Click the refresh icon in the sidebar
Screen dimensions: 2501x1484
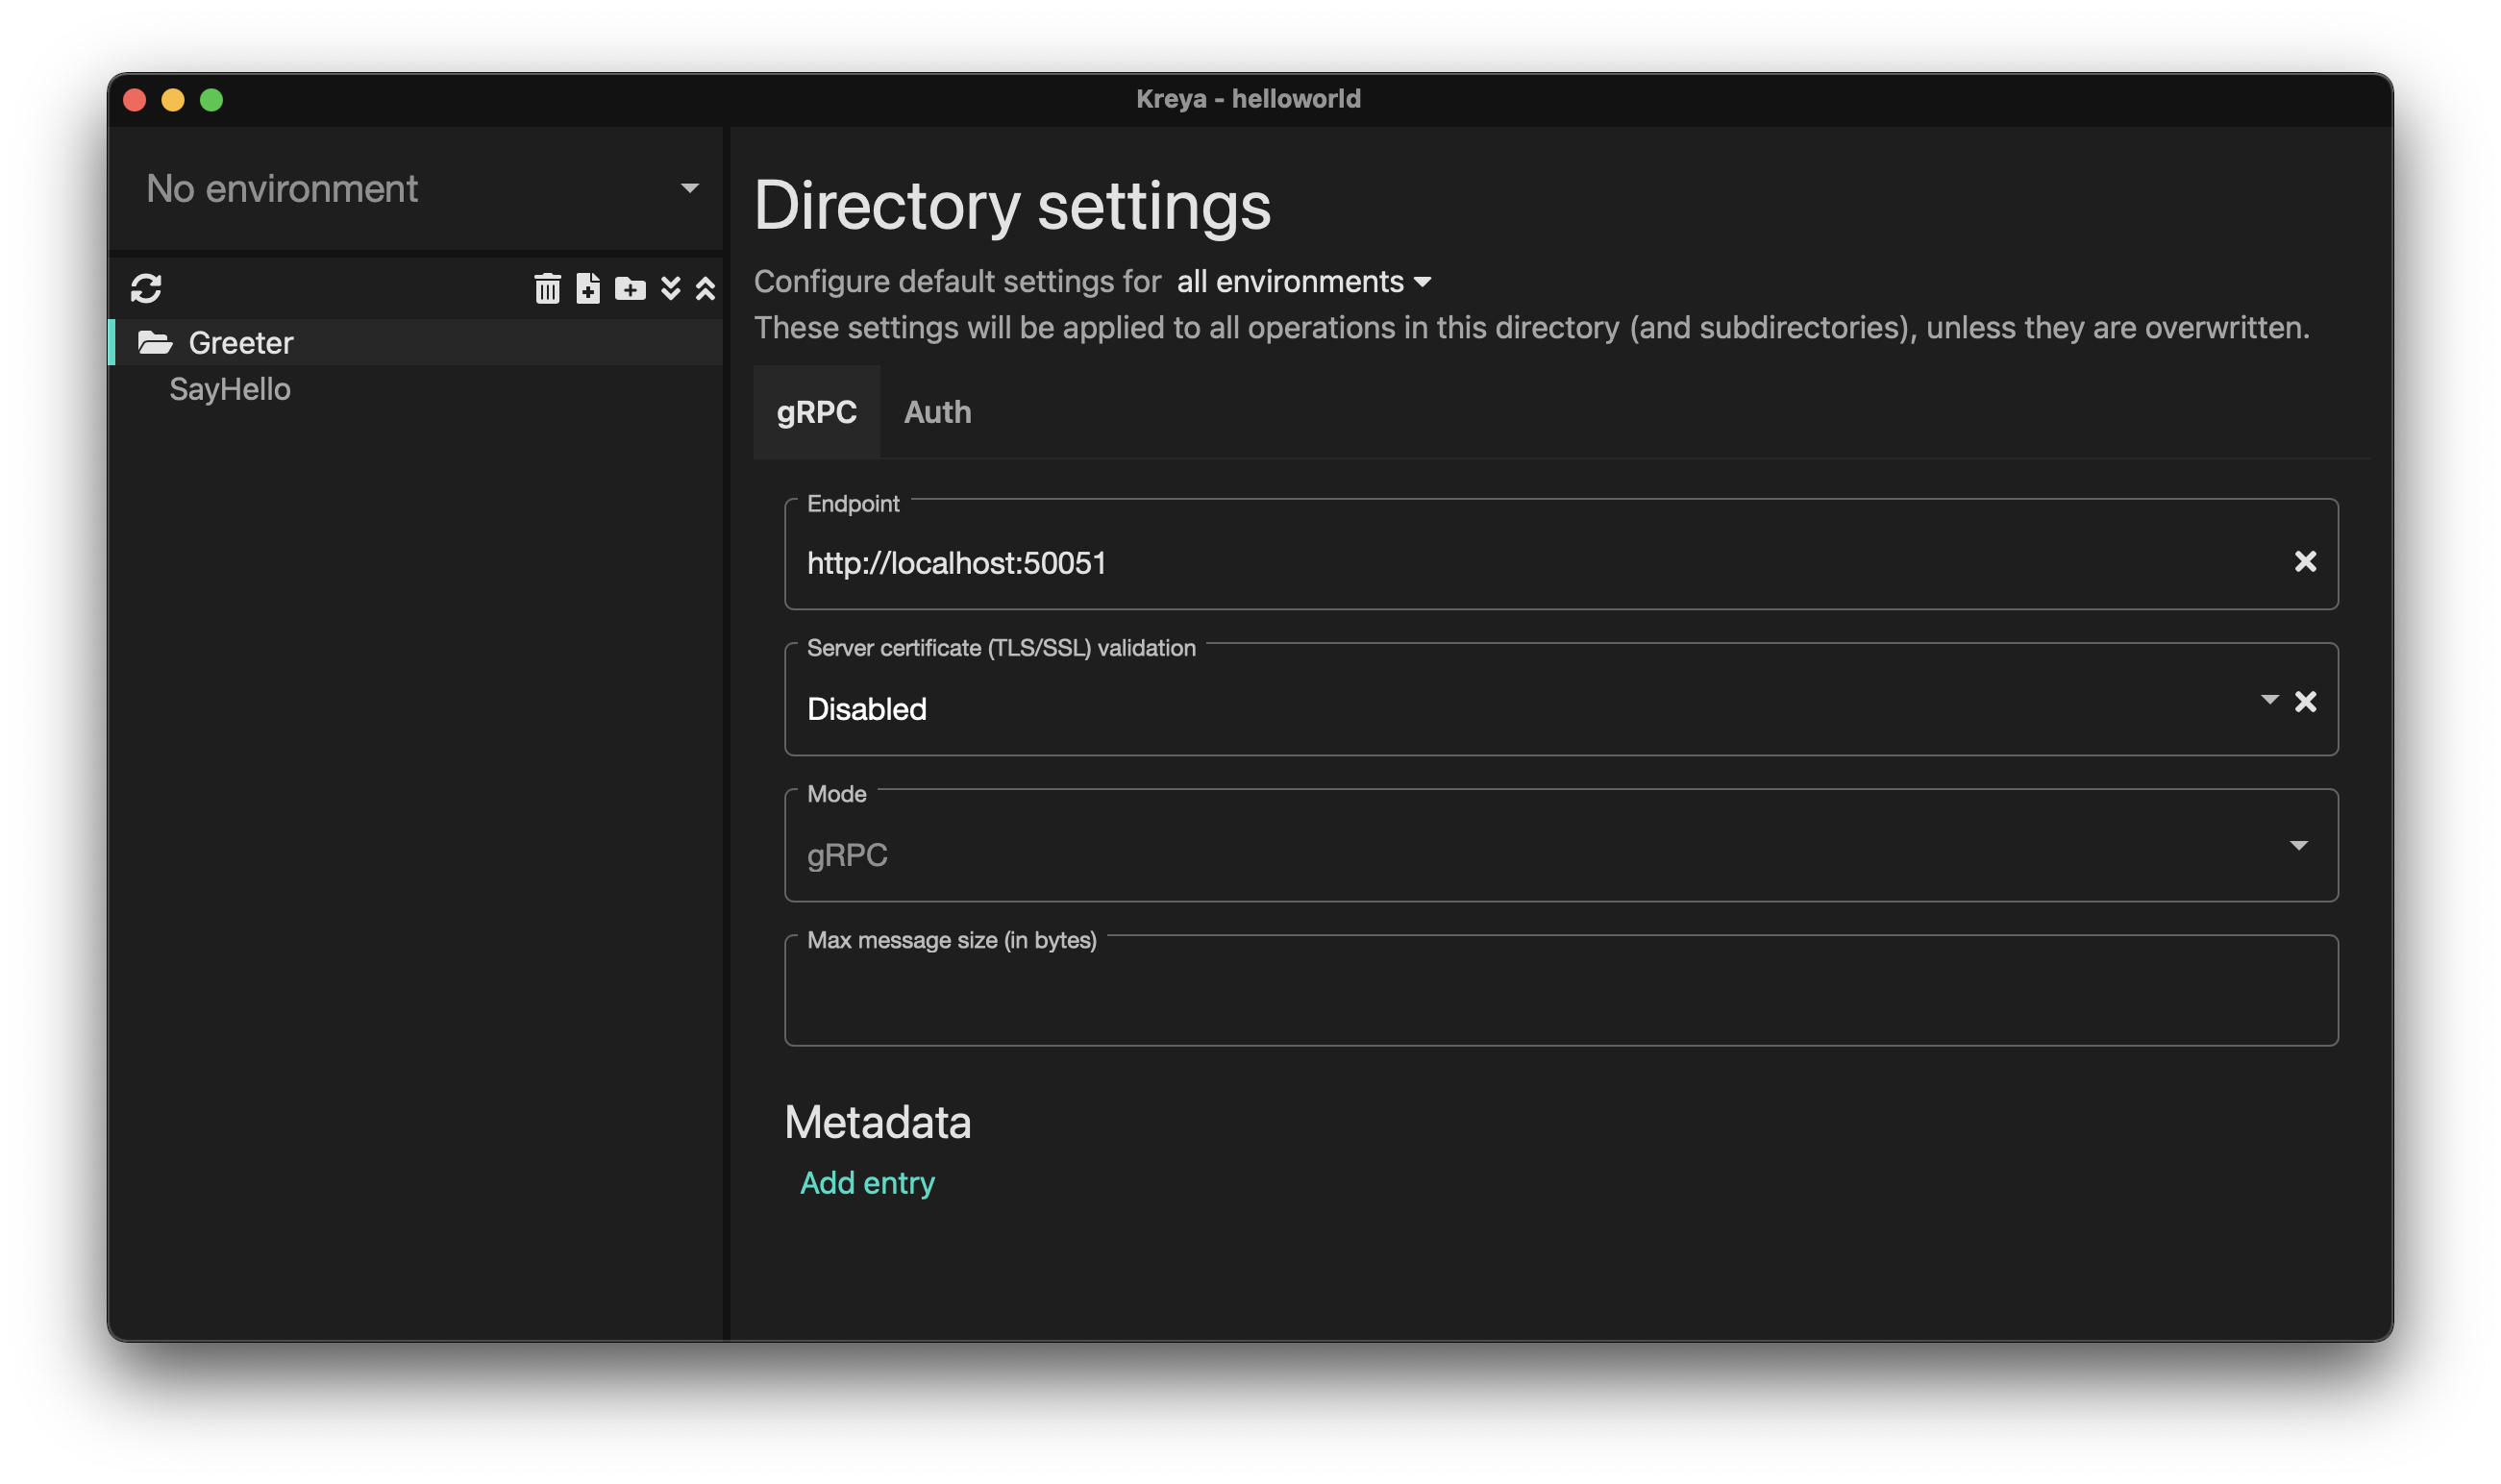(146, 289)
